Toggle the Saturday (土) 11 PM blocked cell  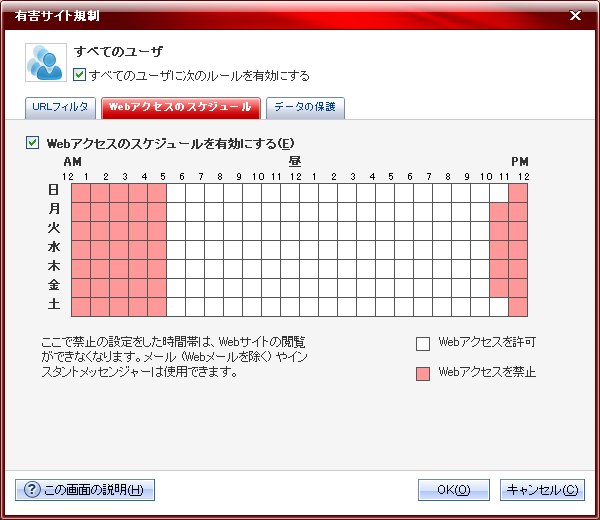coord(518,307)
